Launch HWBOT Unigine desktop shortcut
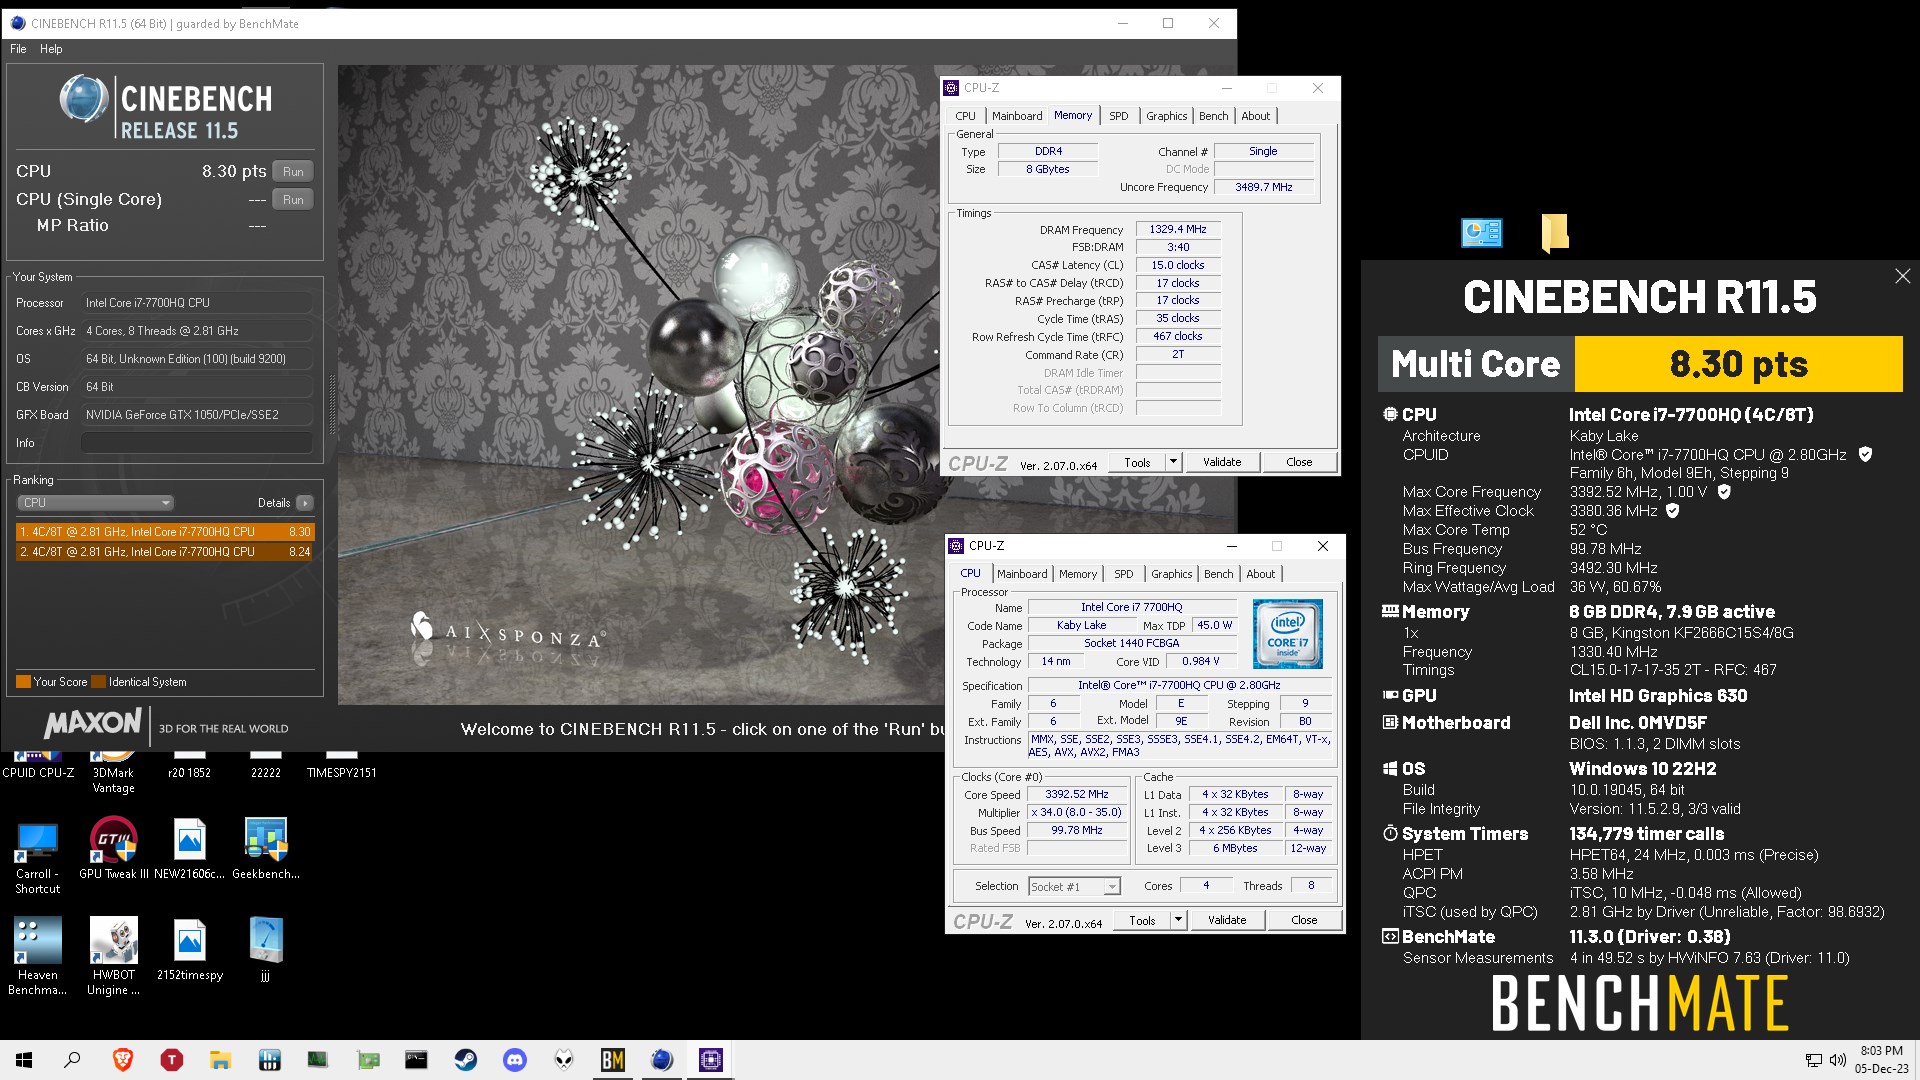Viewport: 1920px width, 1080px height. (x=113, y=957)
